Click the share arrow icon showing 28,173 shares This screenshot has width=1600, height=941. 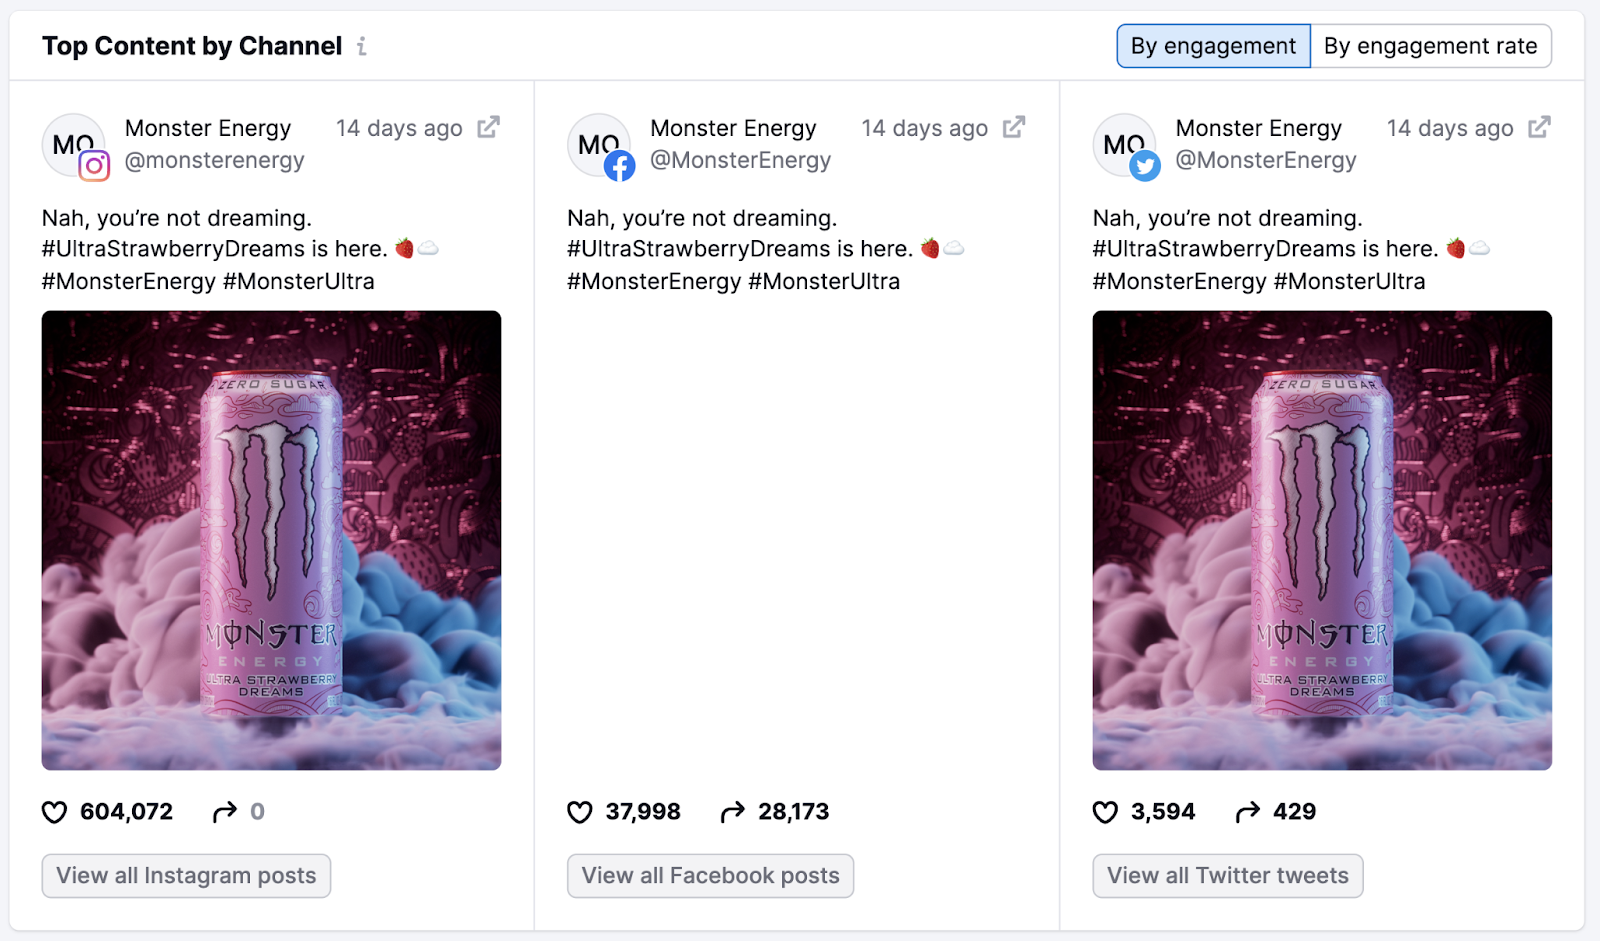[x=731, y=811]
